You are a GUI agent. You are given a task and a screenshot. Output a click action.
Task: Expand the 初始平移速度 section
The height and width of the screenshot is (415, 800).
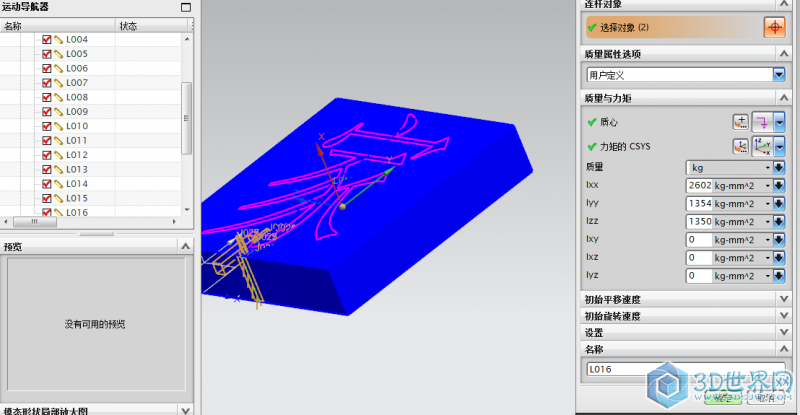784,299
